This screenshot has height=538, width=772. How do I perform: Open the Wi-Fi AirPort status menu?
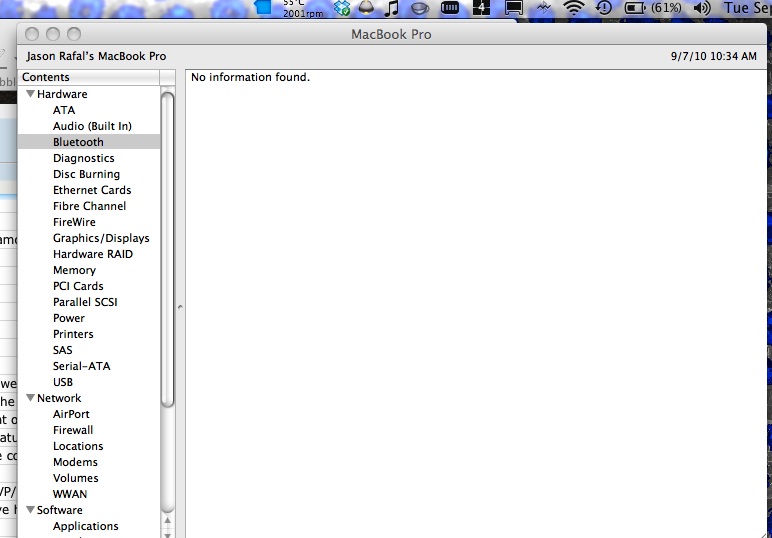(574, 8)
